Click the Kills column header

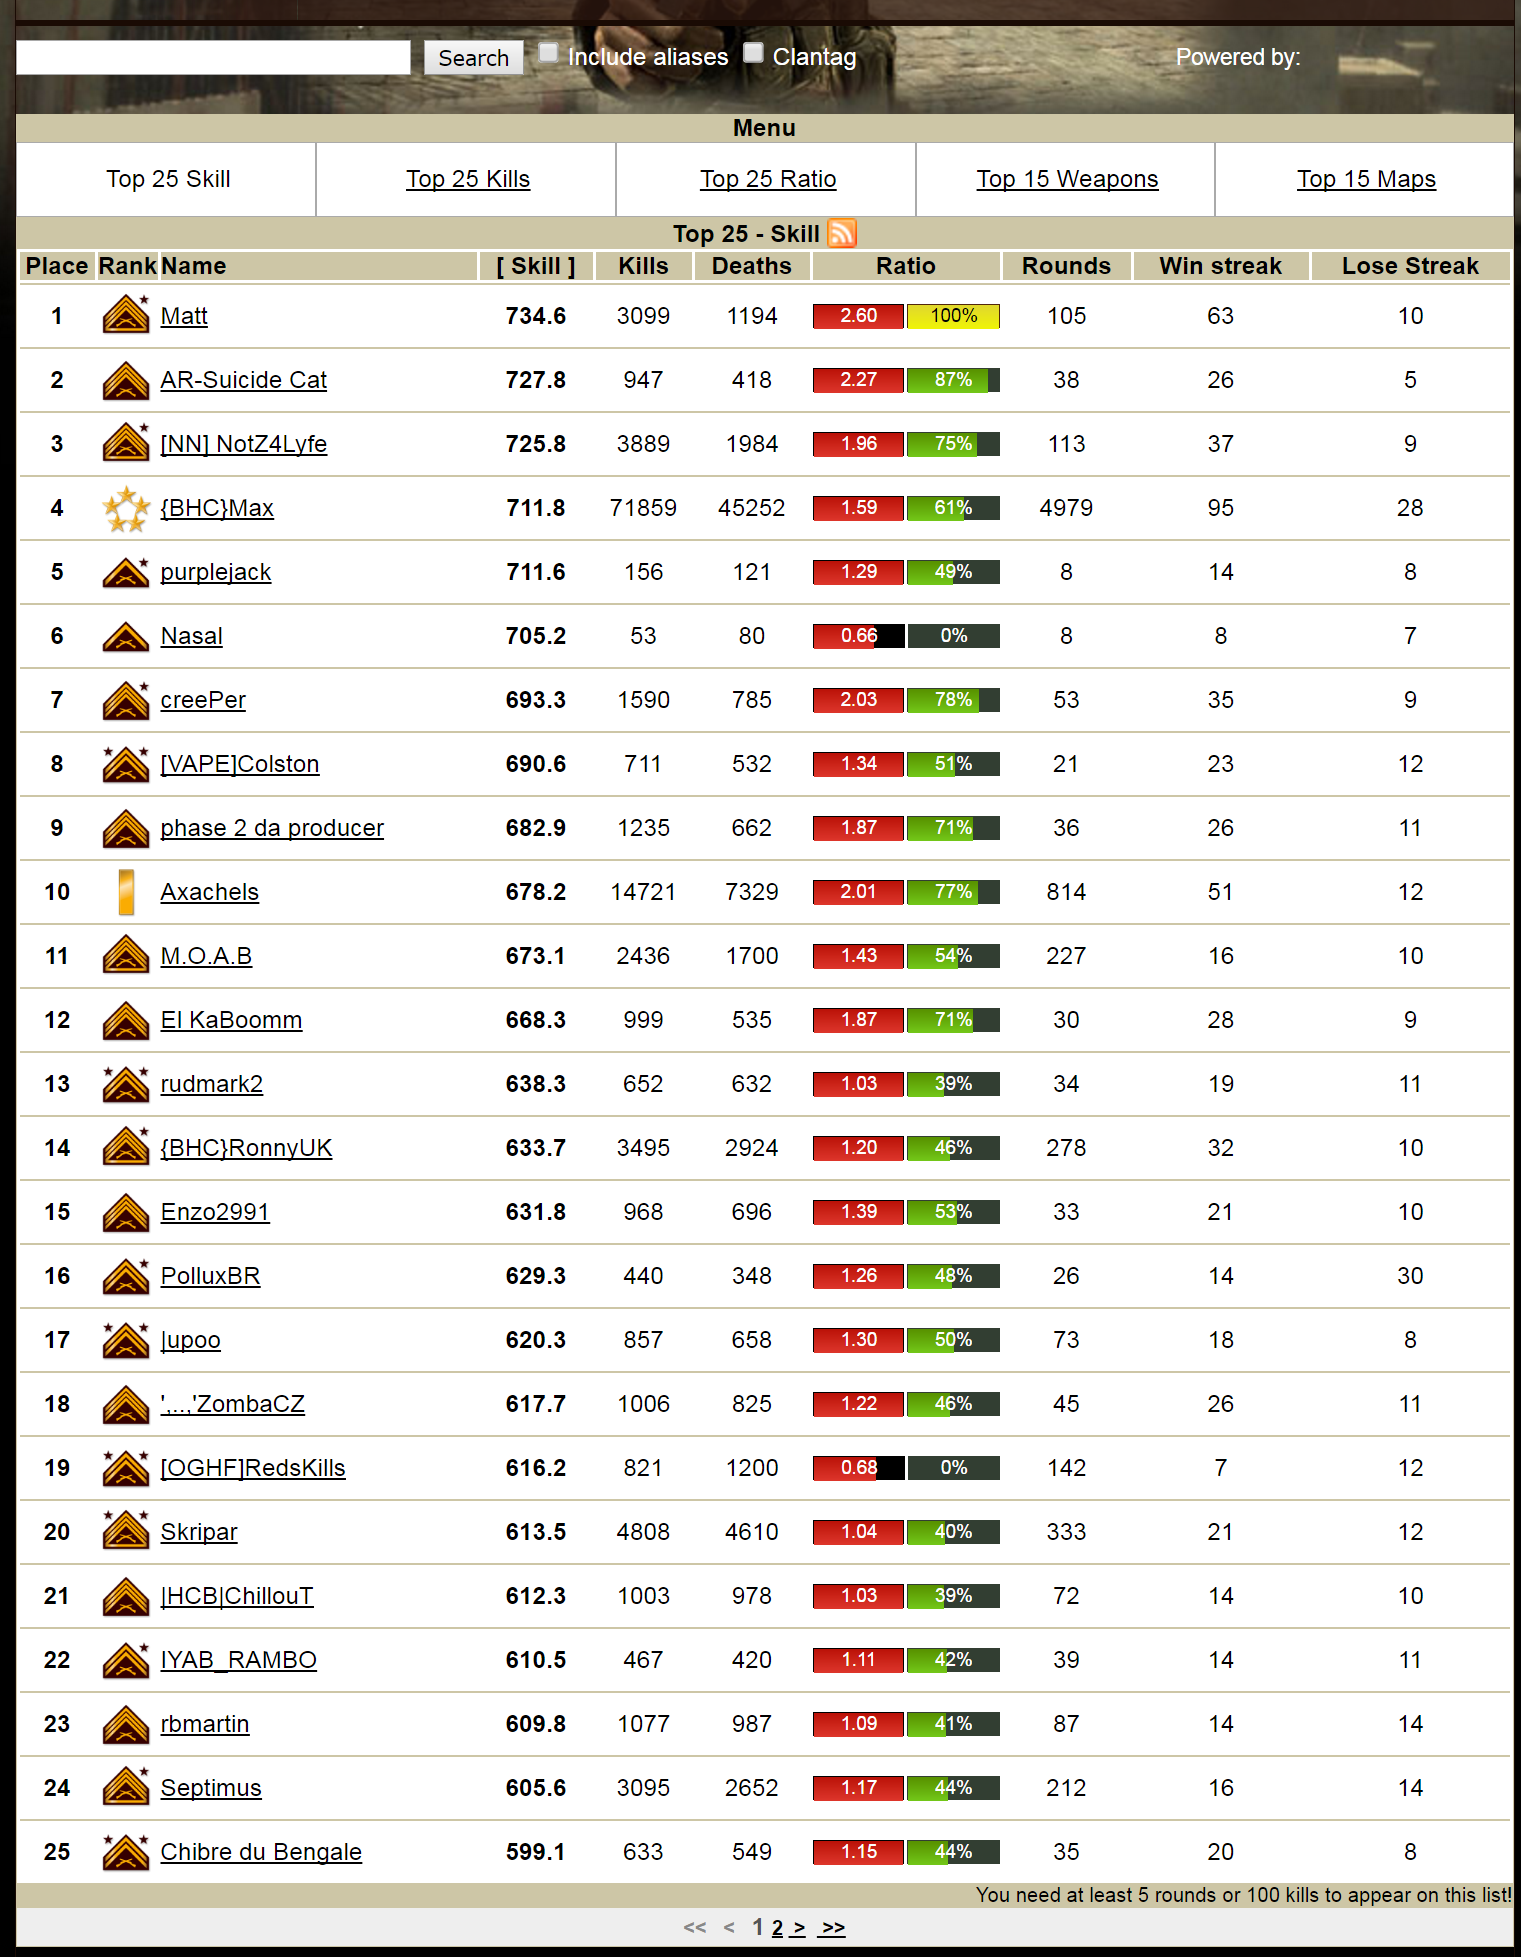pyautogui.click(x=643, y=266)
